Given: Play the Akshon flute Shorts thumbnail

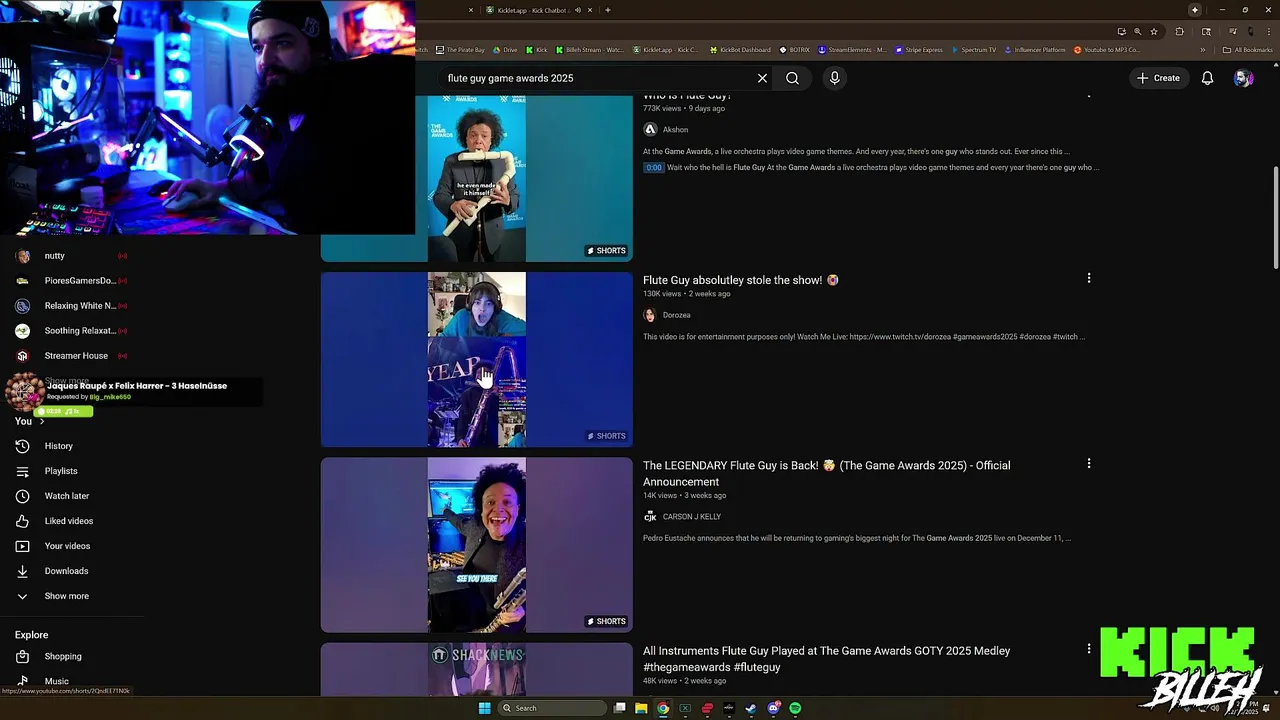Looking at the screenshot, I should coord(477,178).
